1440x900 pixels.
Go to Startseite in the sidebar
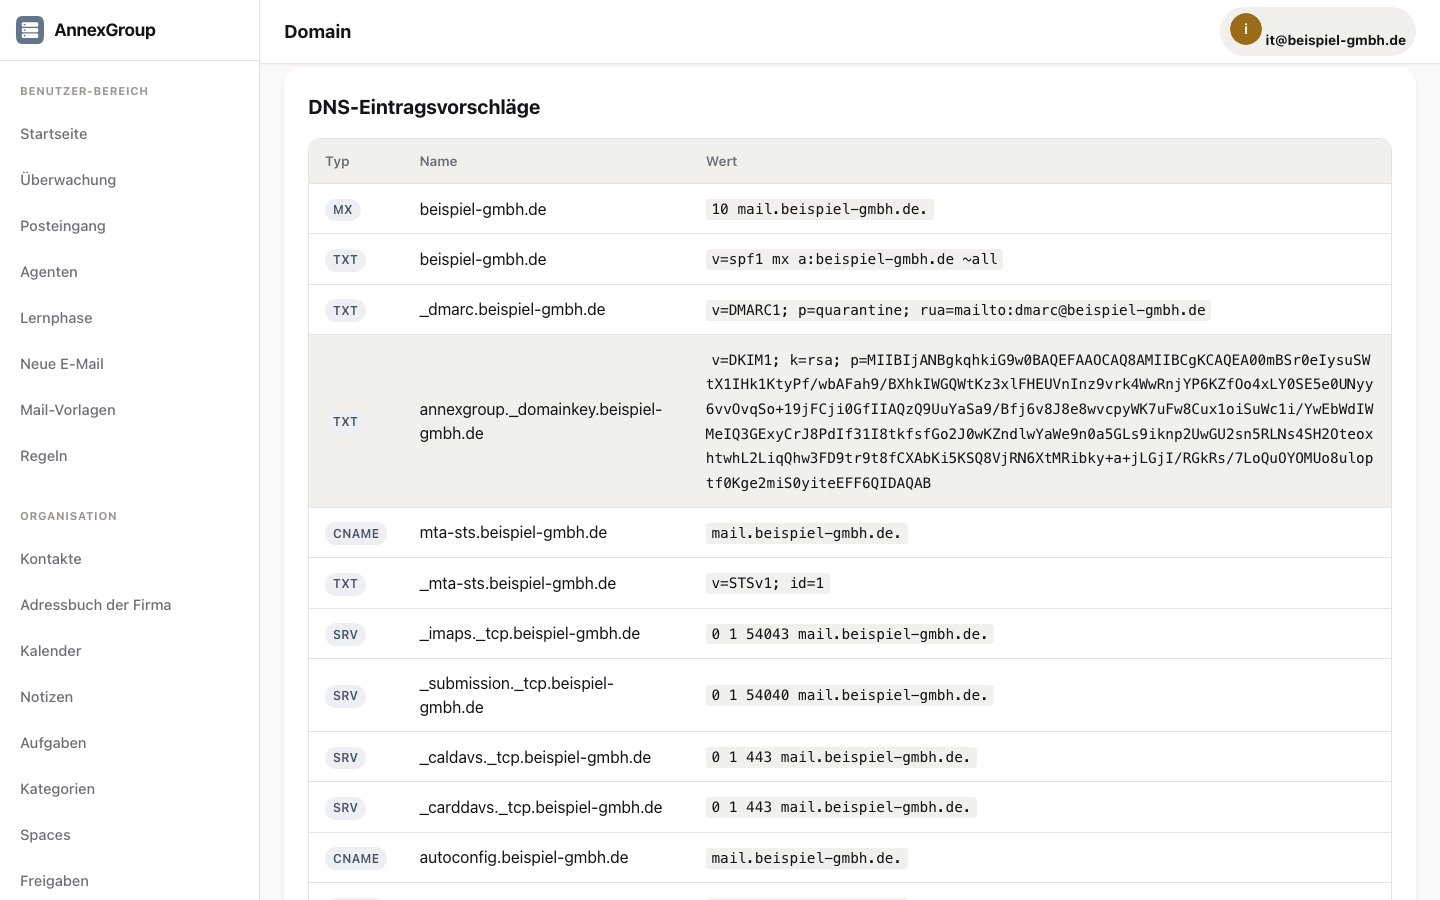[54, 134]
